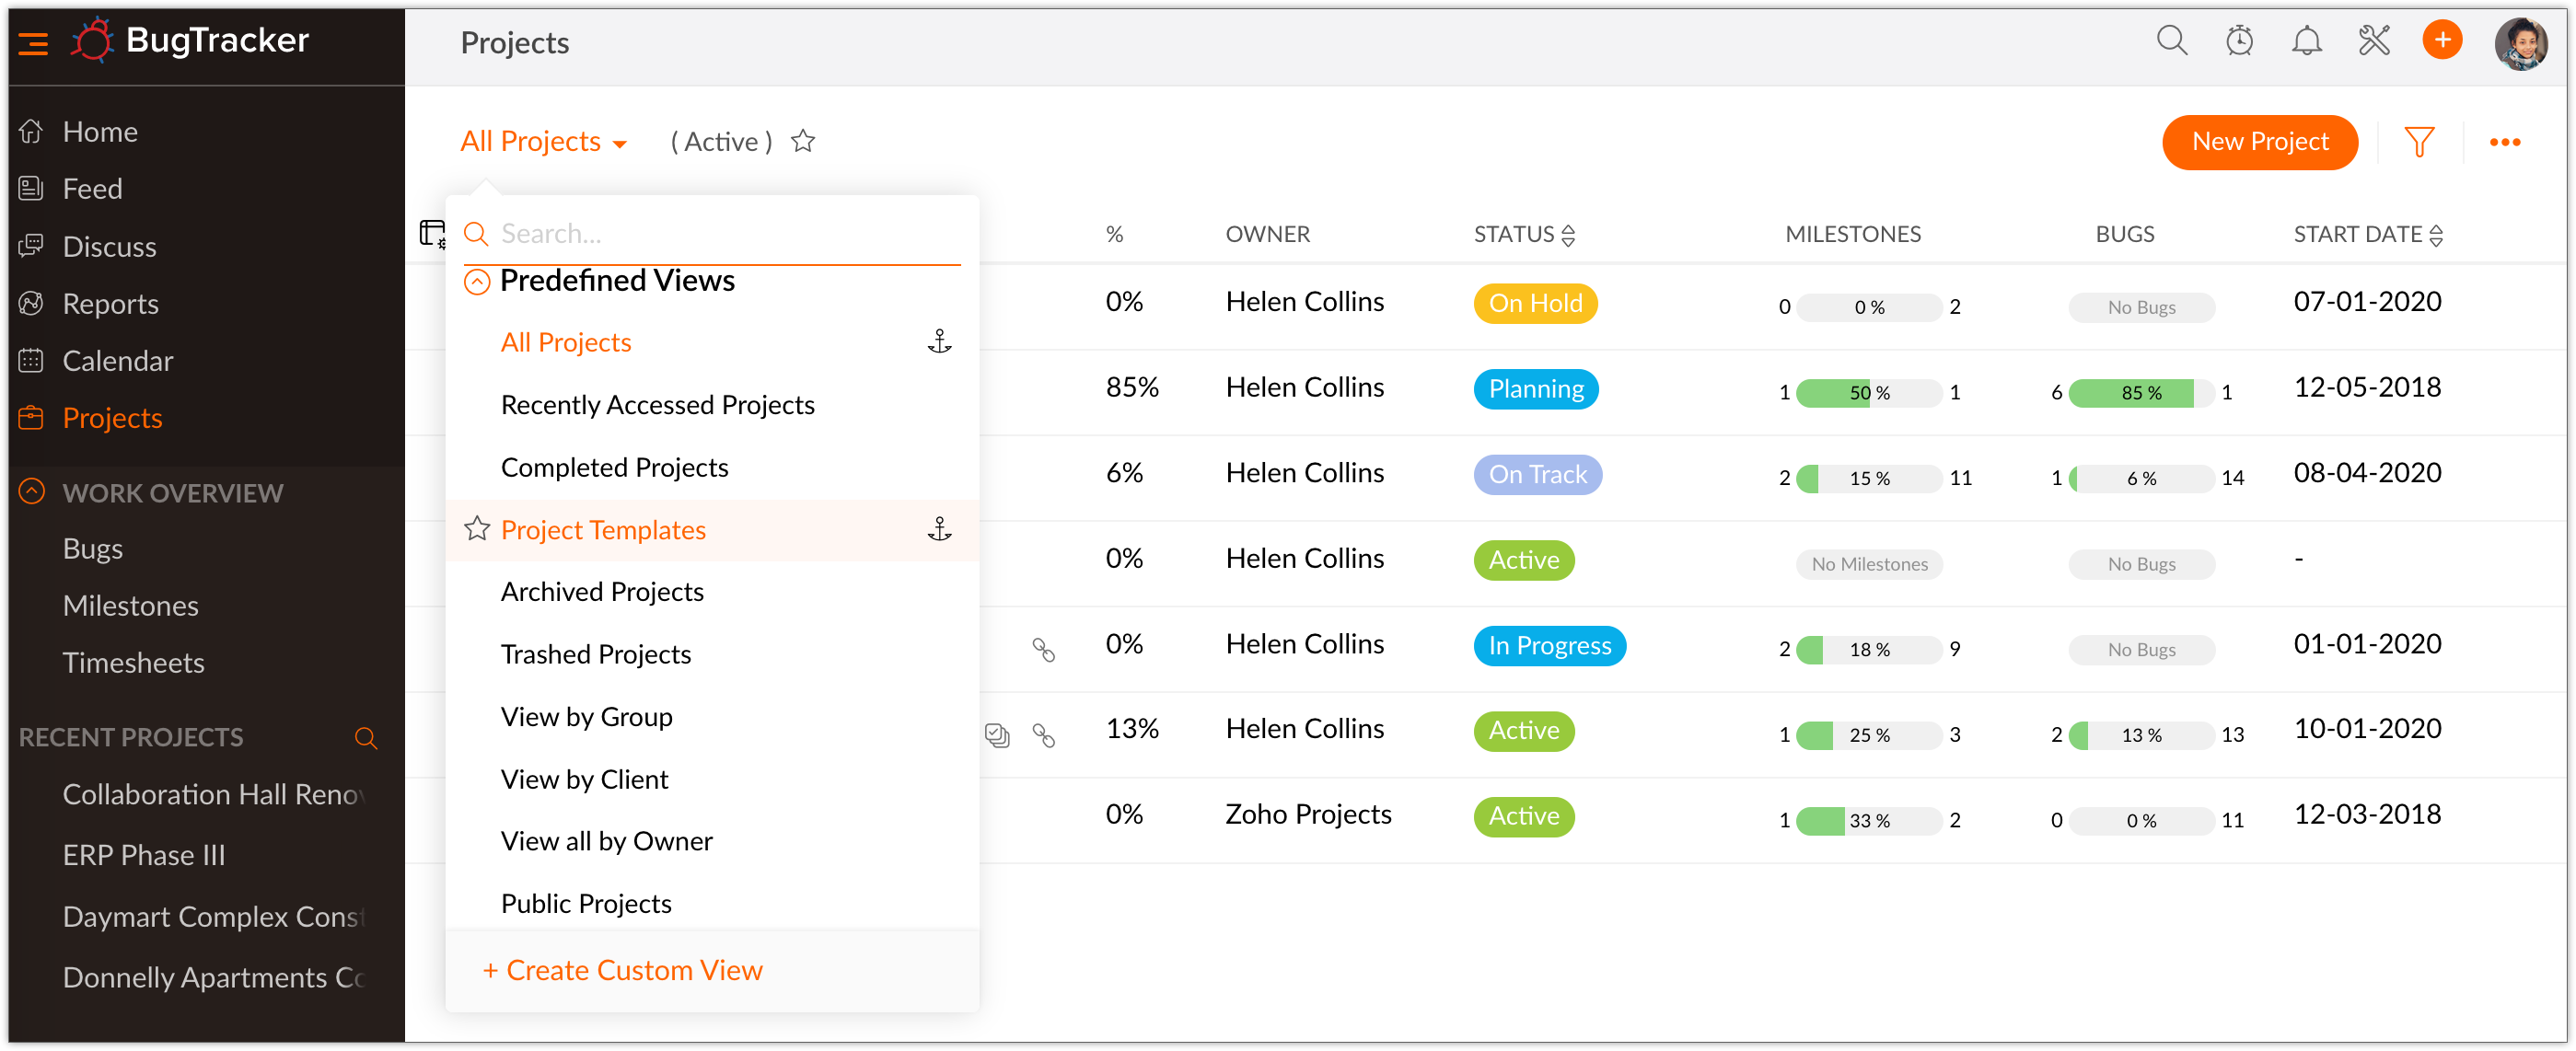Open the filter funnel icon
This screenshot has height=1051, width=2576.
click(x=2419, y=142)
